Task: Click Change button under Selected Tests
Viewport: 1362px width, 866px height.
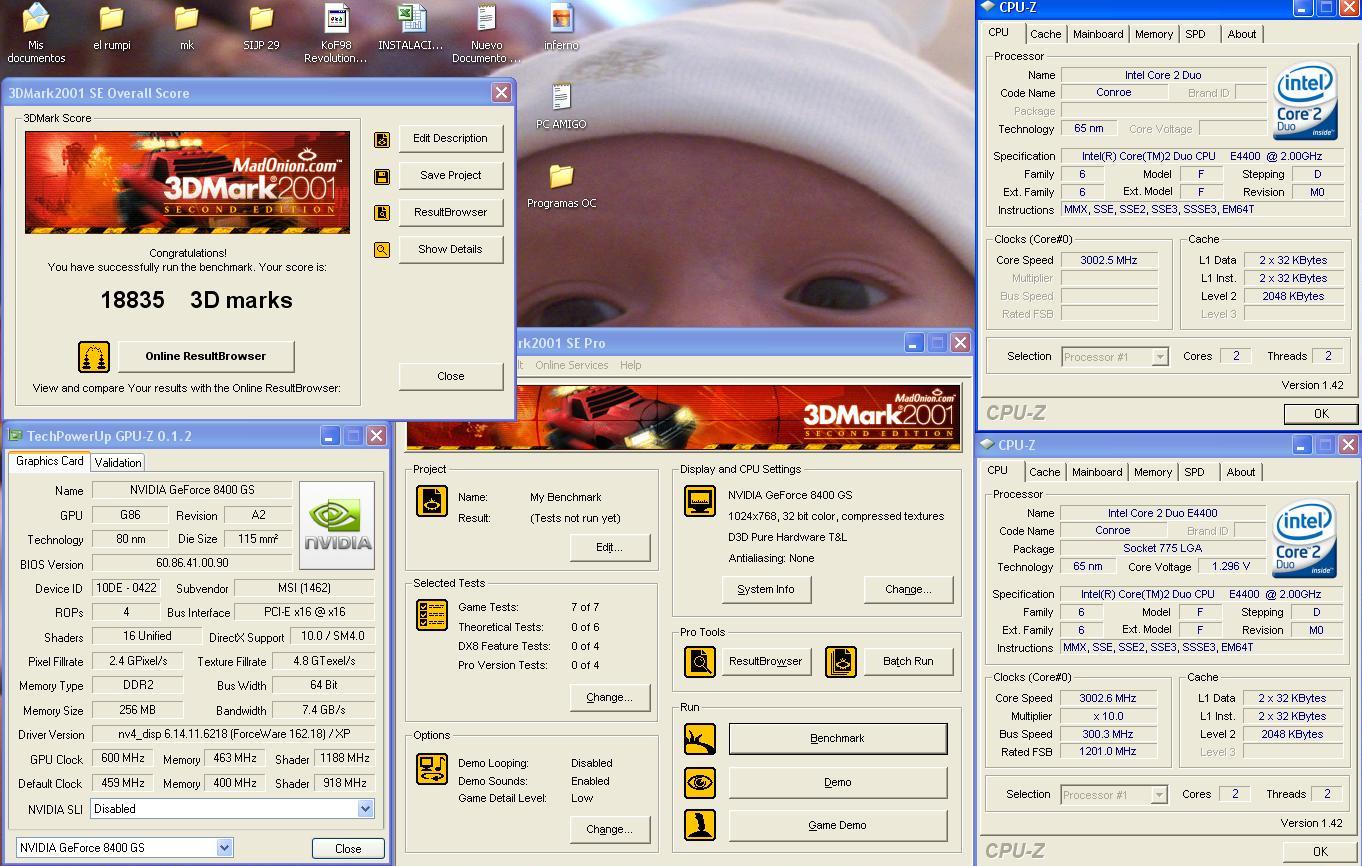Action: tap(610, 698)
